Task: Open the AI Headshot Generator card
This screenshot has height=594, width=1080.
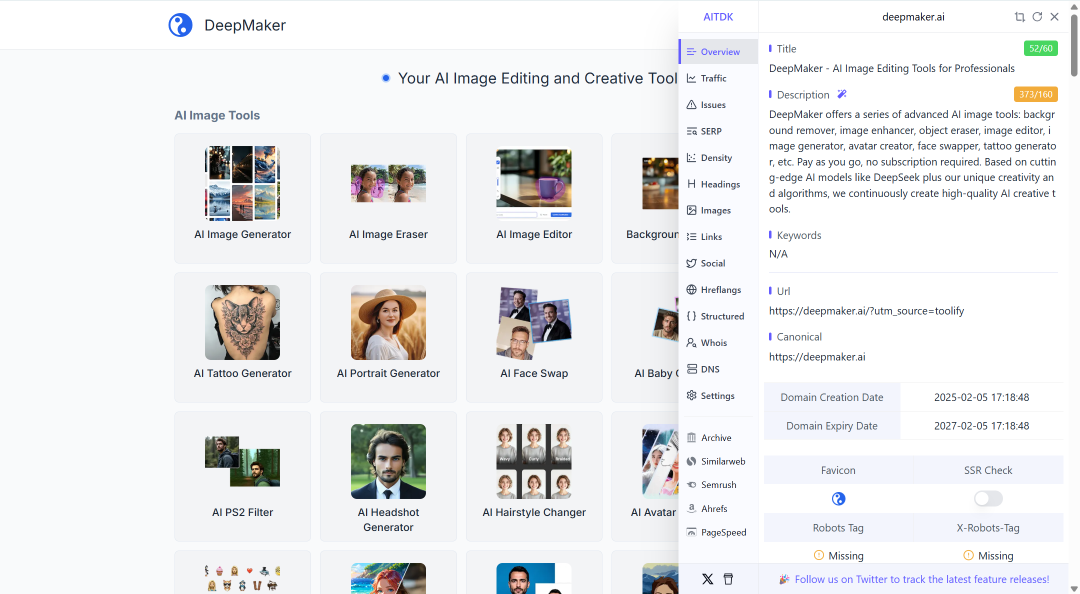Action: point(388,476)
